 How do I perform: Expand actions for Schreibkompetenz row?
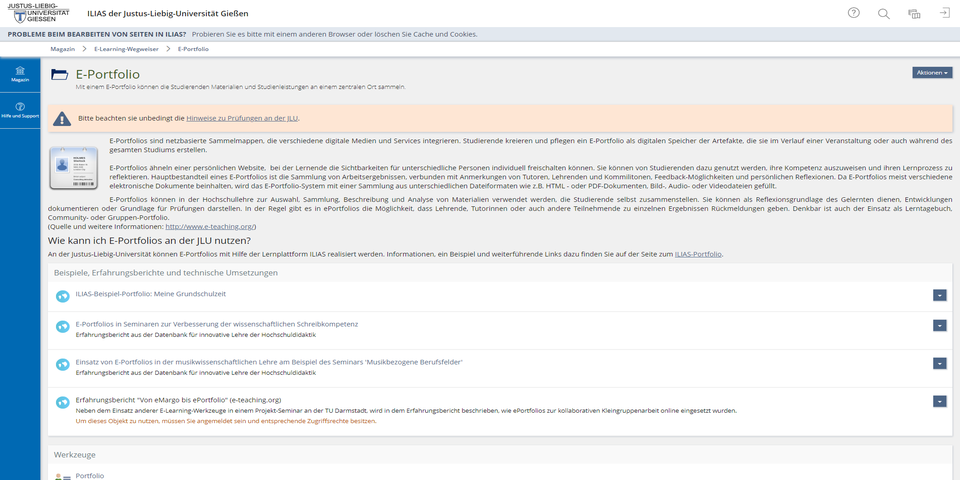(940, 325)
